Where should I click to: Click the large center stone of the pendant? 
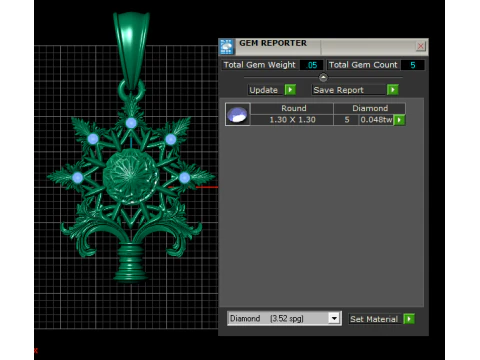[131, 176]
